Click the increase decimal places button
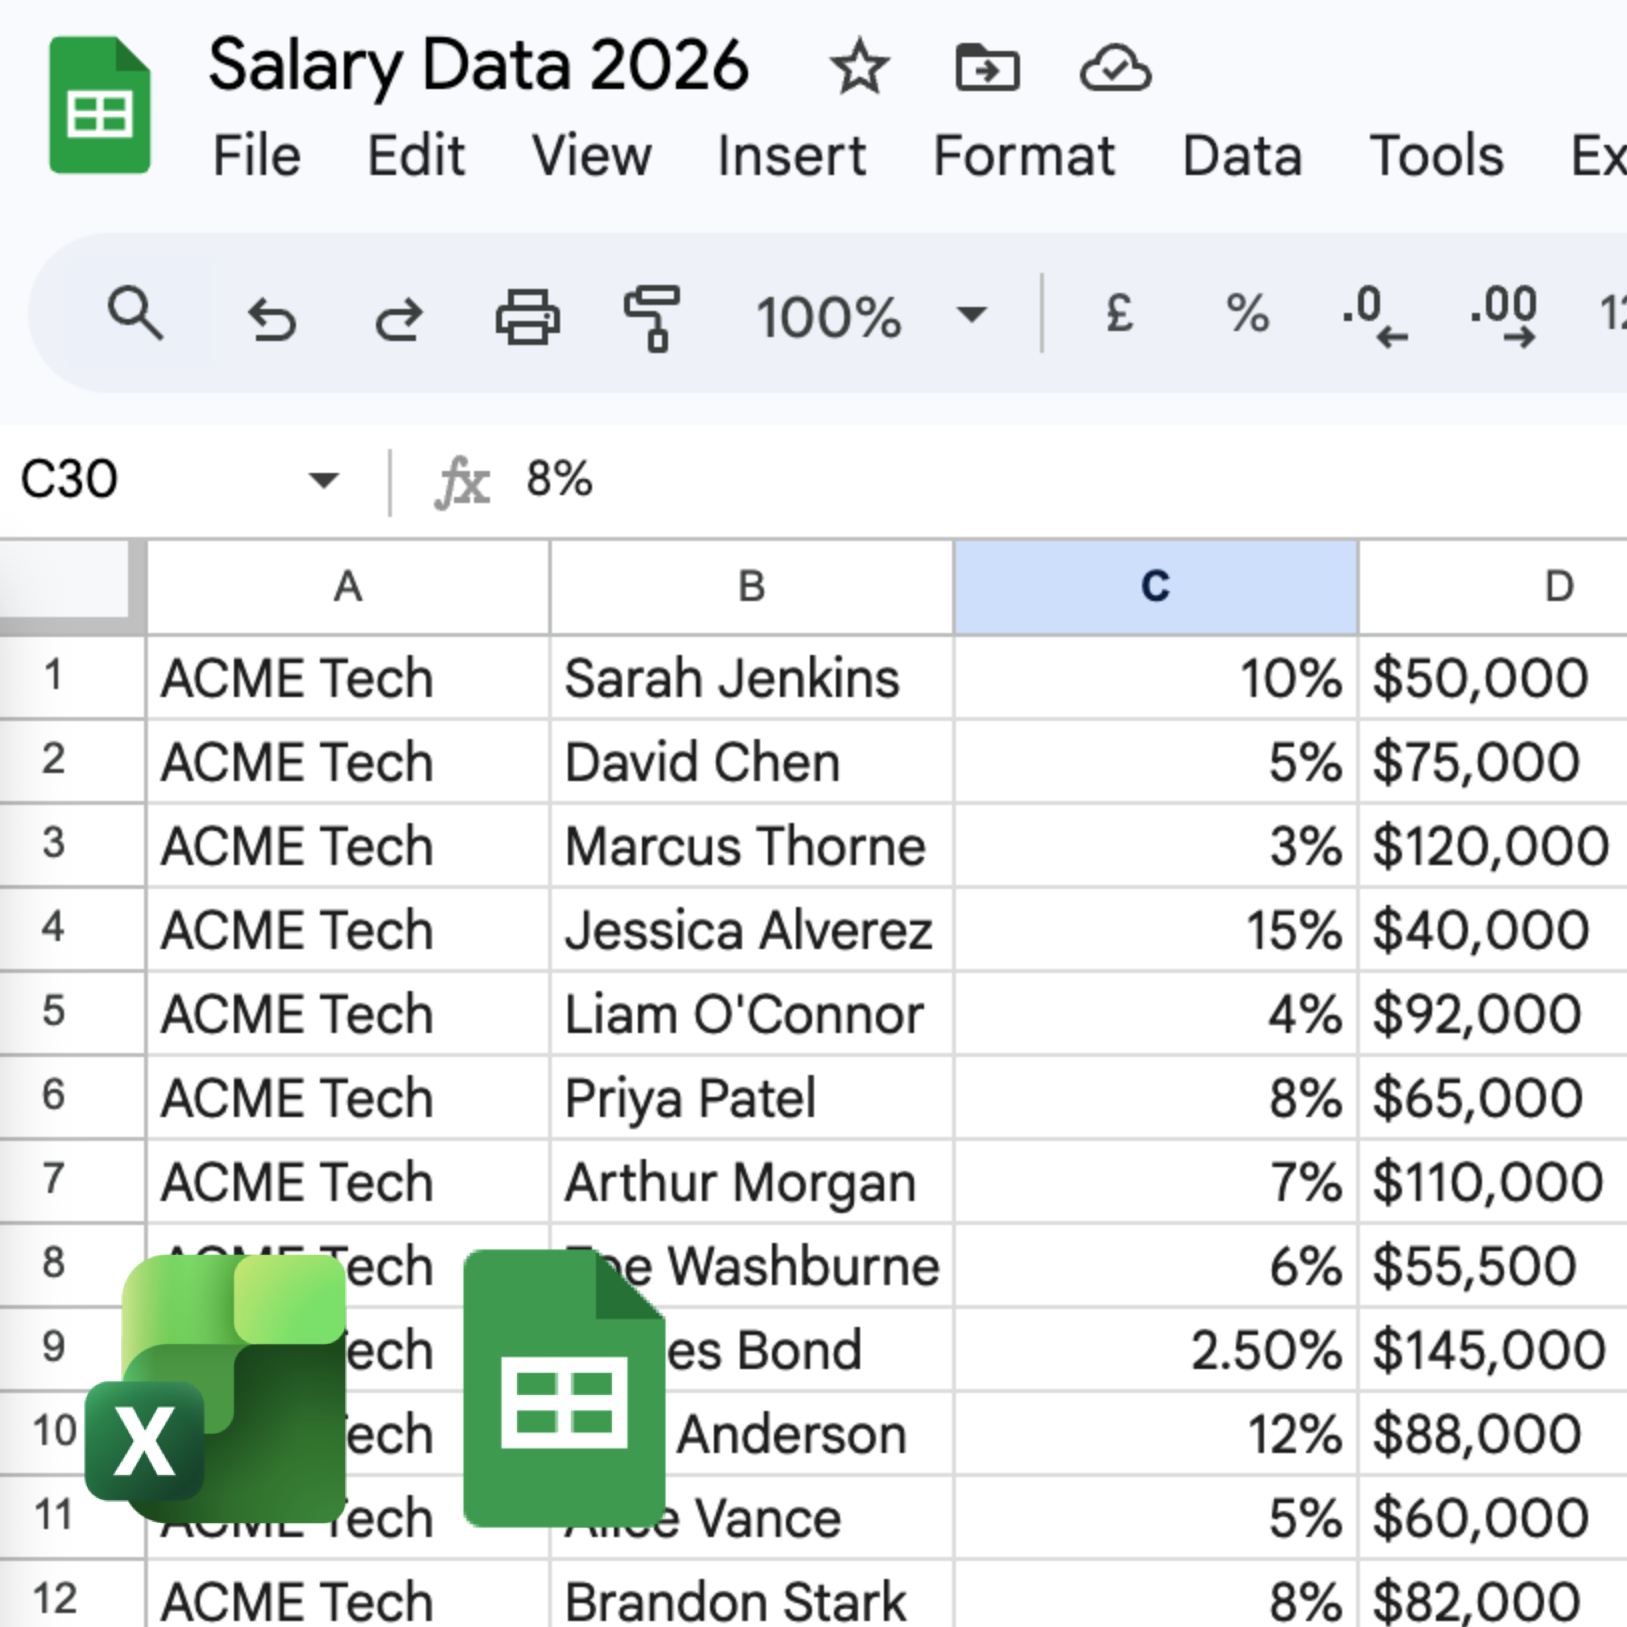The image size is (1627, 1627). tap(1504, 316)
